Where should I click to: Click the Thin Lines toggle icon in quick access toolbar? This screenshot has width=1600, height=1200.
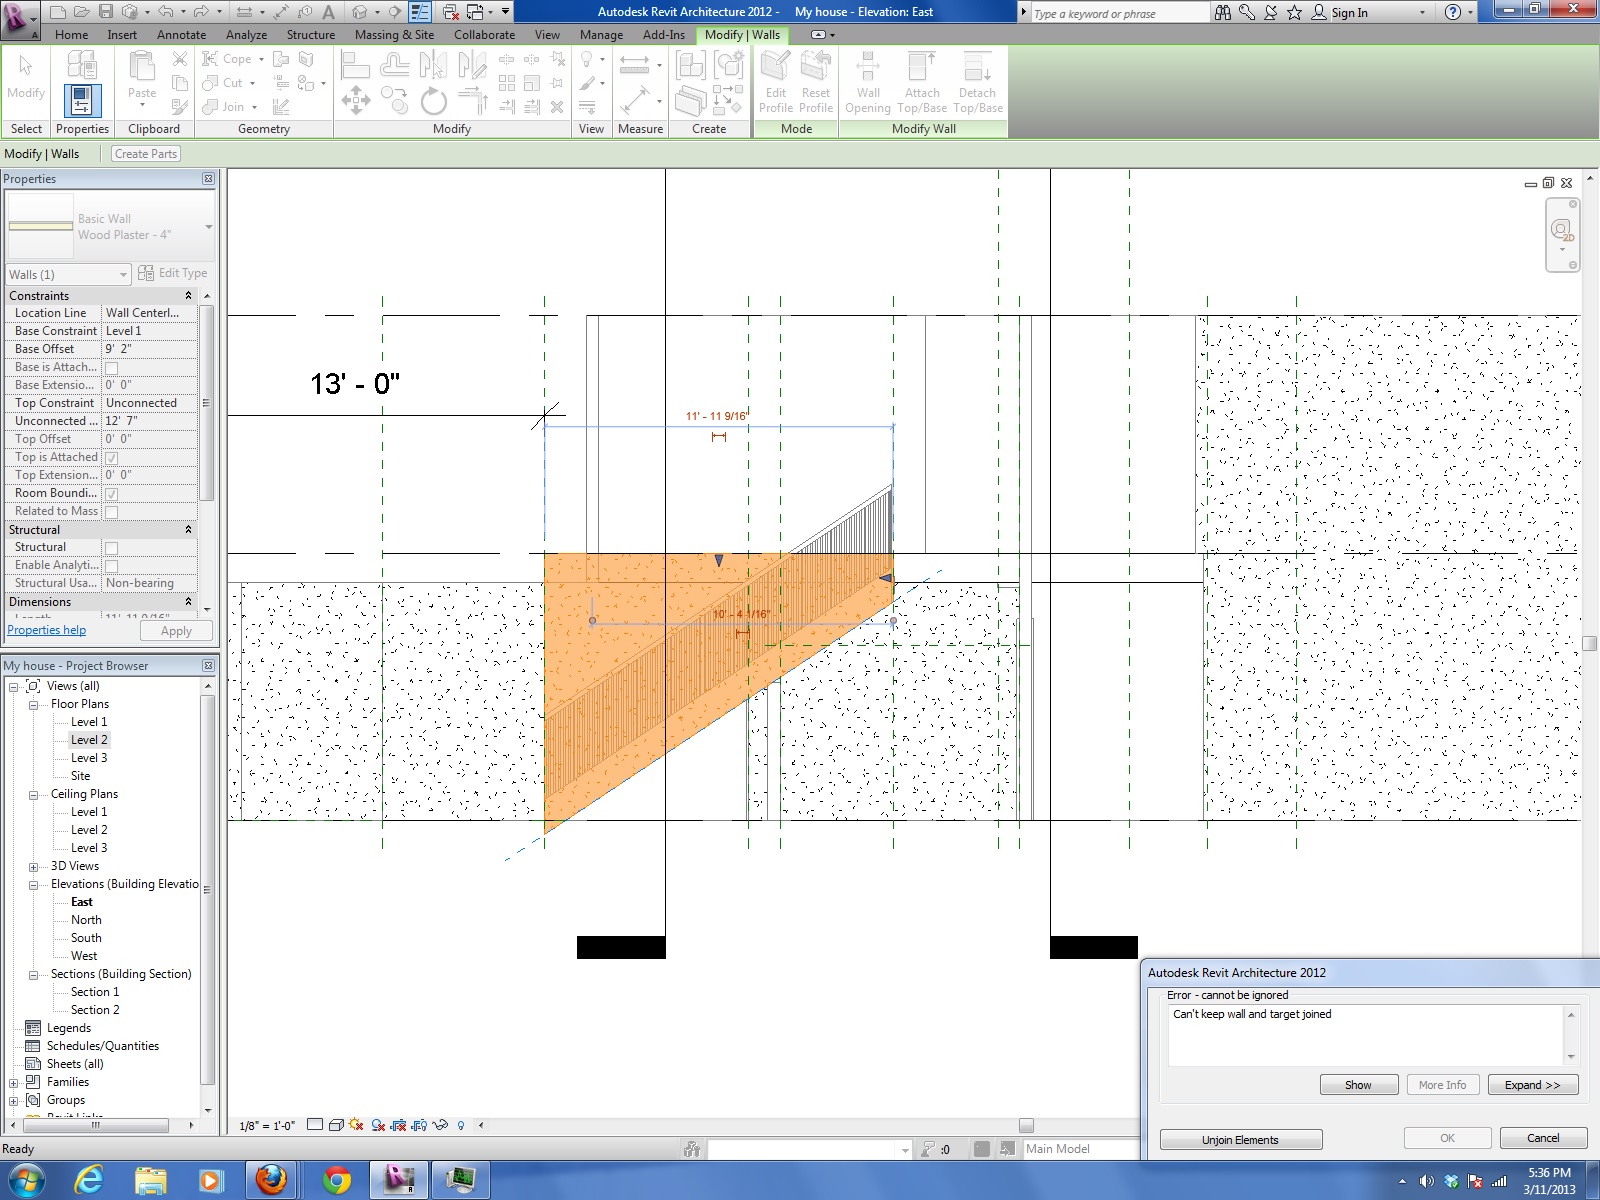420,12
